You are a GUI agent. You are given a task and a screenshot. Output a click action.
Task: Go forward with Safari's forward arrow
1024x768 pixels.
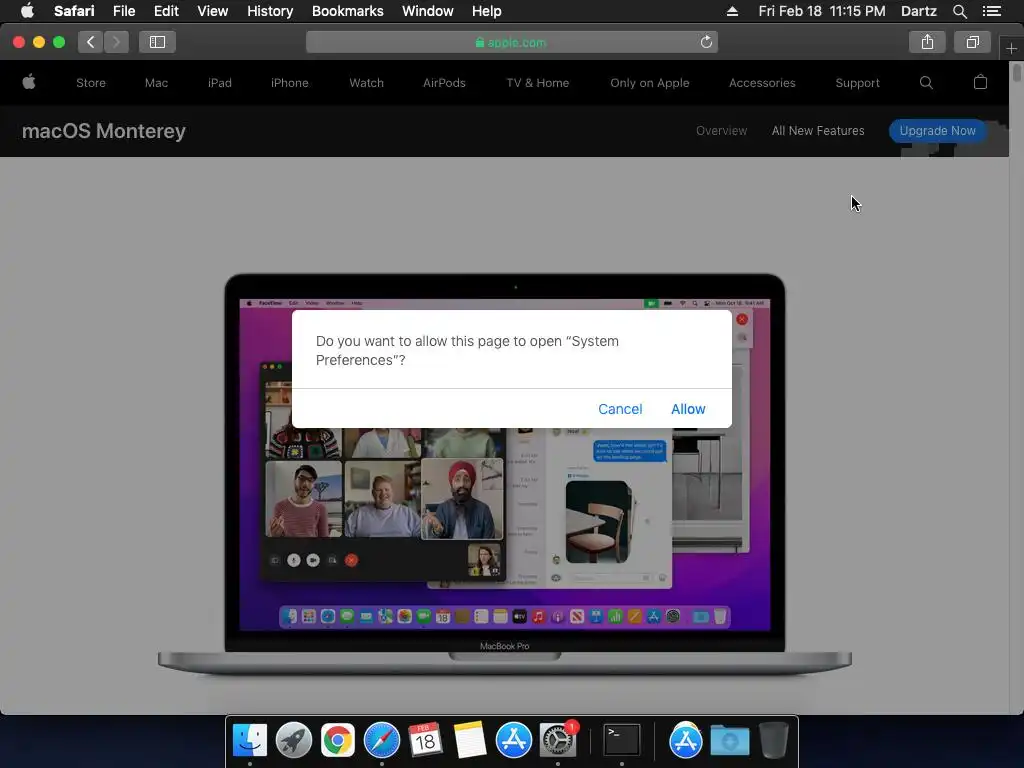click(116, 42)
